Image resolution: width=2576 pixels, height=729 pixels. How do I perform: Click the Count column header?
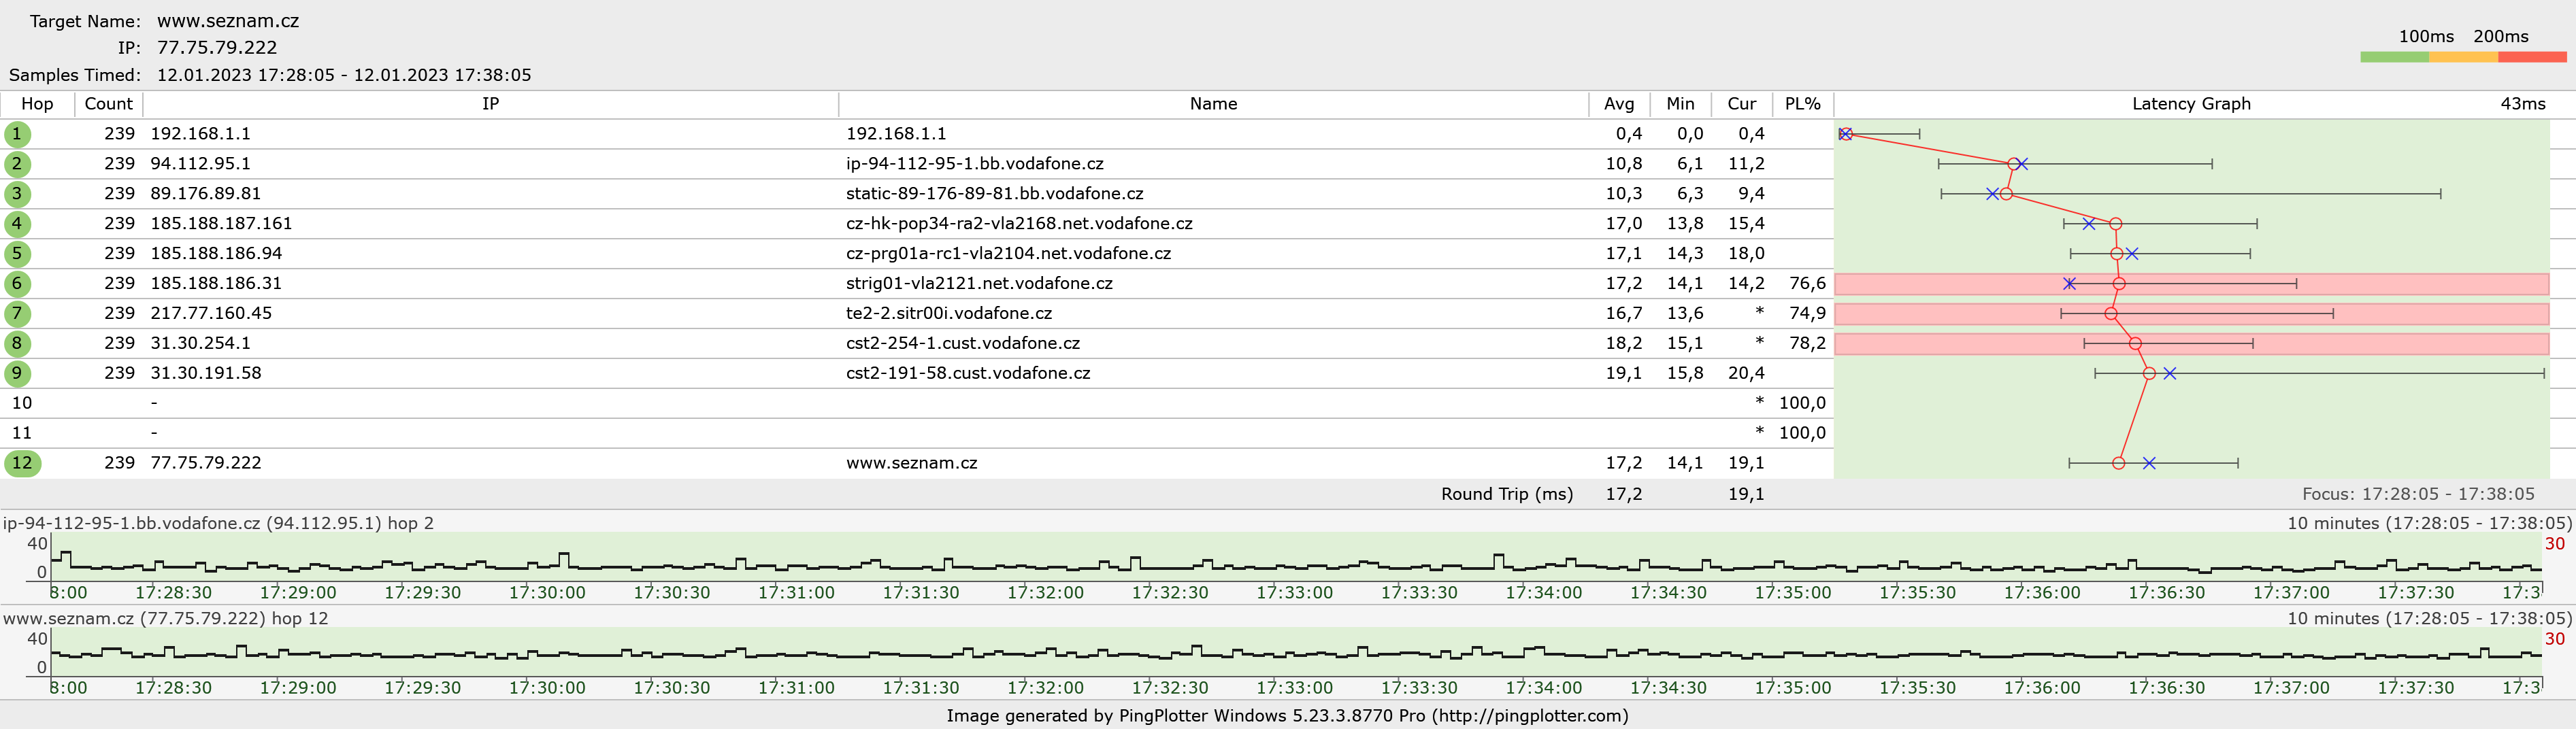tap(108, 104)
